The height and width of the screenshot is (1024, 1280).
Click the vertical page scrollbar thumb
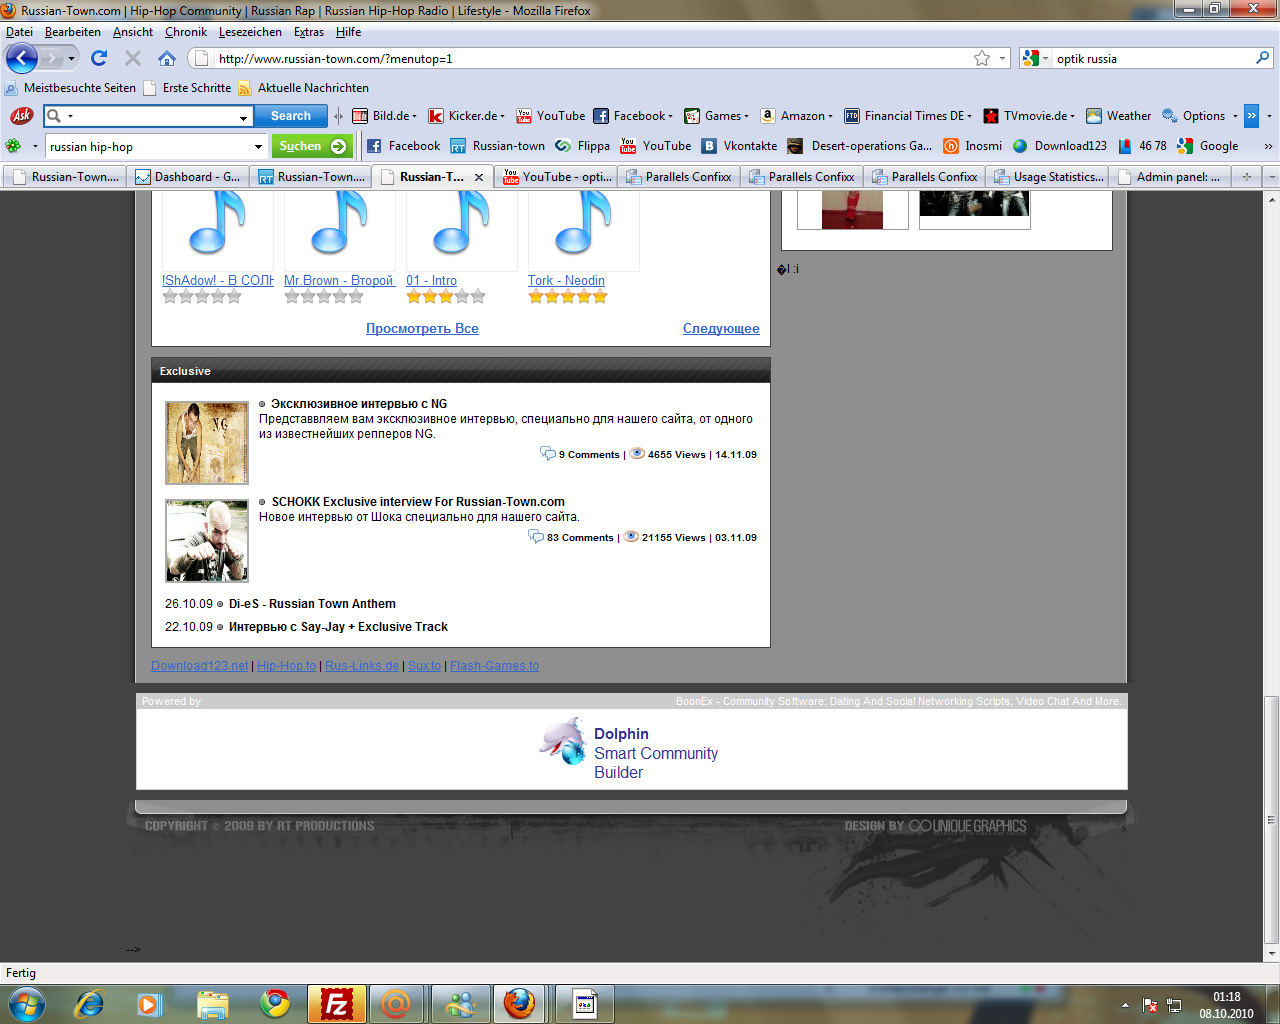1272,820
